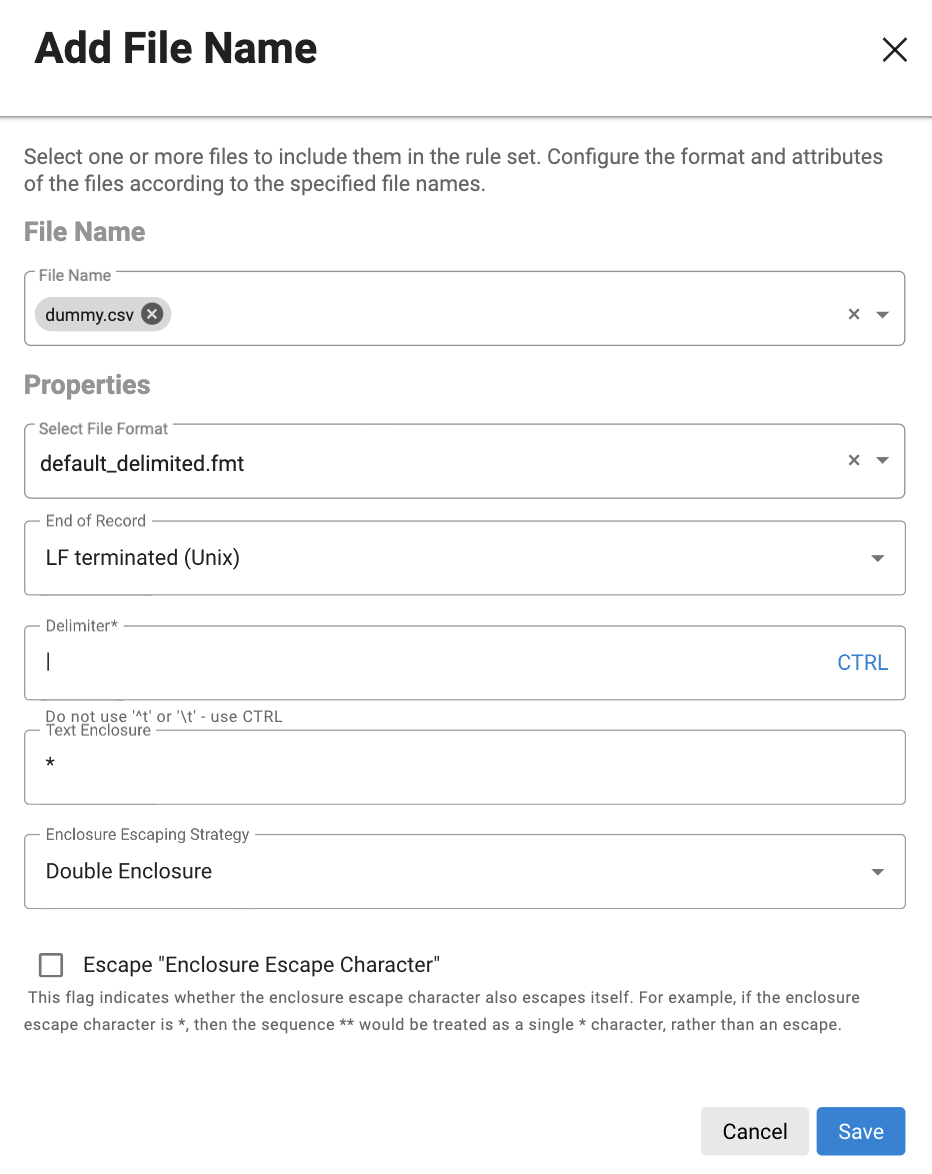Screen dimensions: 932x1174
Task: Clear all selections in File Name field
Action: point(854,314)
